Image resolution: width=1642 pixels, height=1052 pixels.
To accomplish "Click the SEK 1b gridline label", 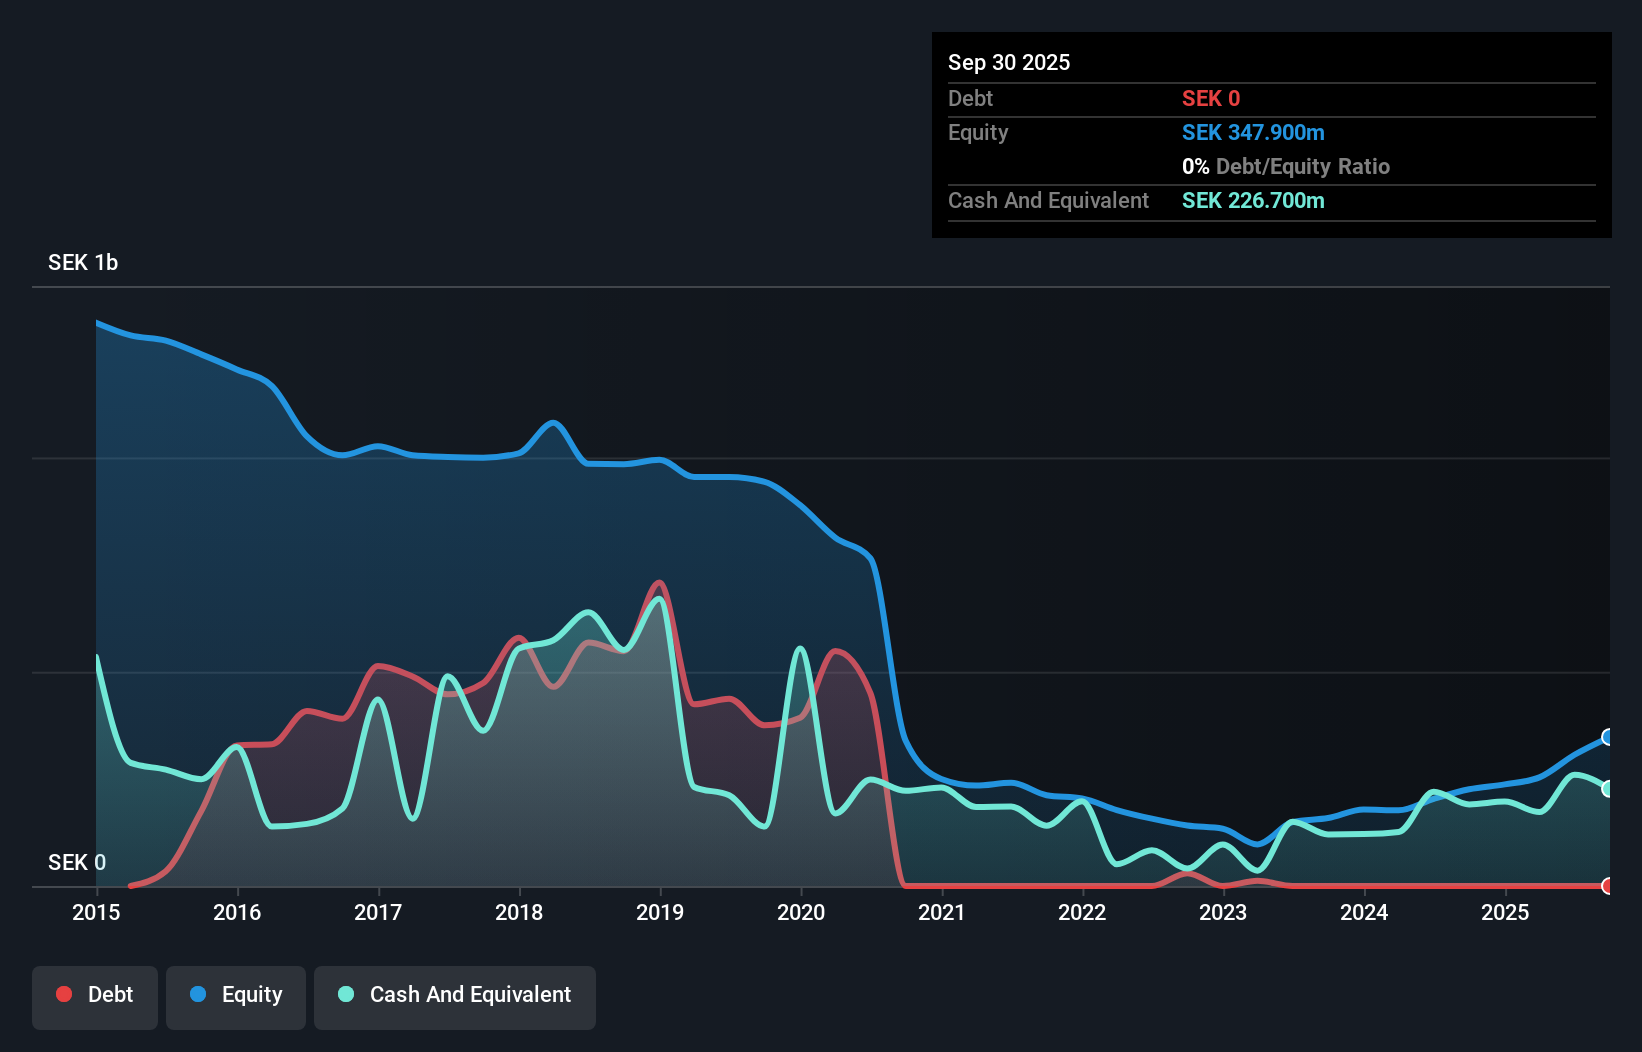I will pyautogui.click(x=82, y=262).
